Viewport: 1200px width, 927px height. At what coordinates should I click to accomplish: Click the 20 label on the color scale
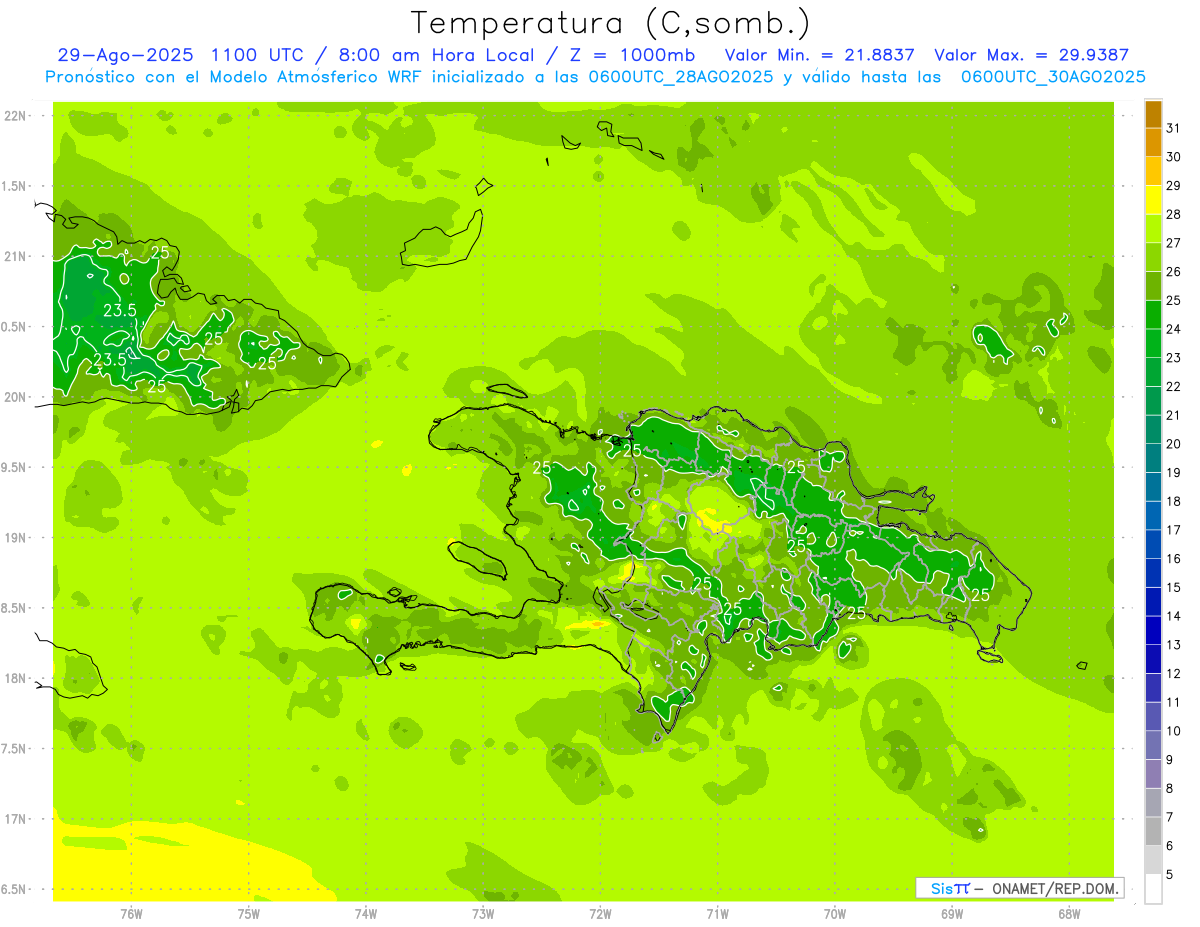pos(1174,444)
